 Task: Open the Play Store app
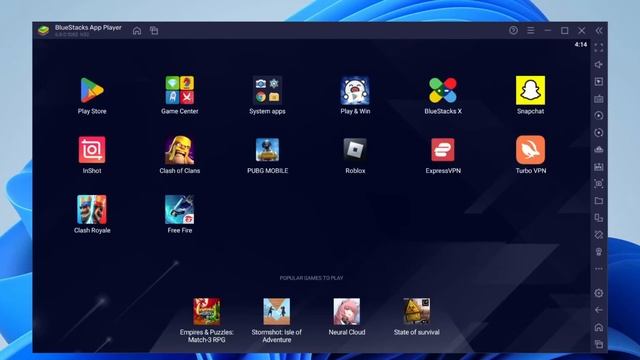click(x=92, y=90)
